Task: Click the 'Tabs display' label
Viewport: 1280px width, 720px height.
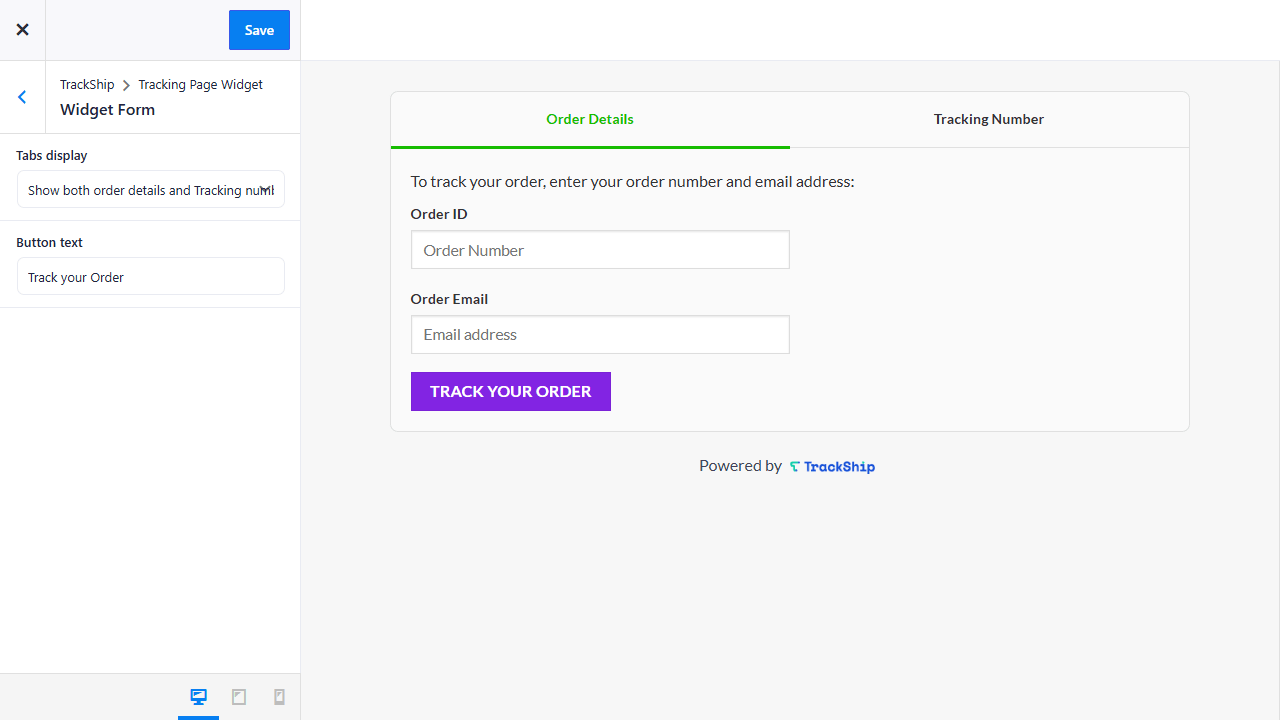Action: (x=52, y=156)
